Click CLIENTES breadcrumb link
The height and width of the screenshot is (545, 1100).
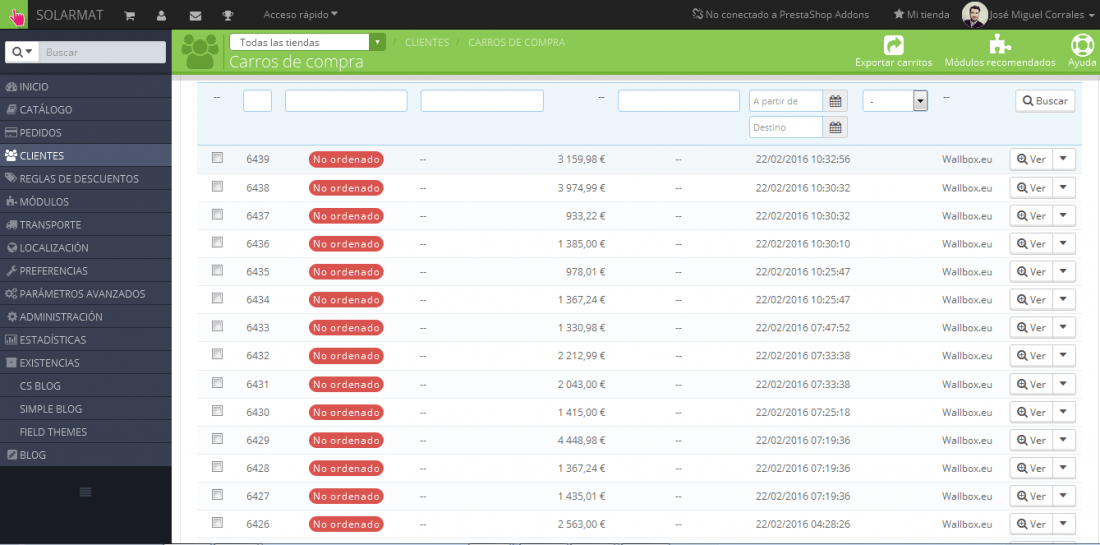427,43
